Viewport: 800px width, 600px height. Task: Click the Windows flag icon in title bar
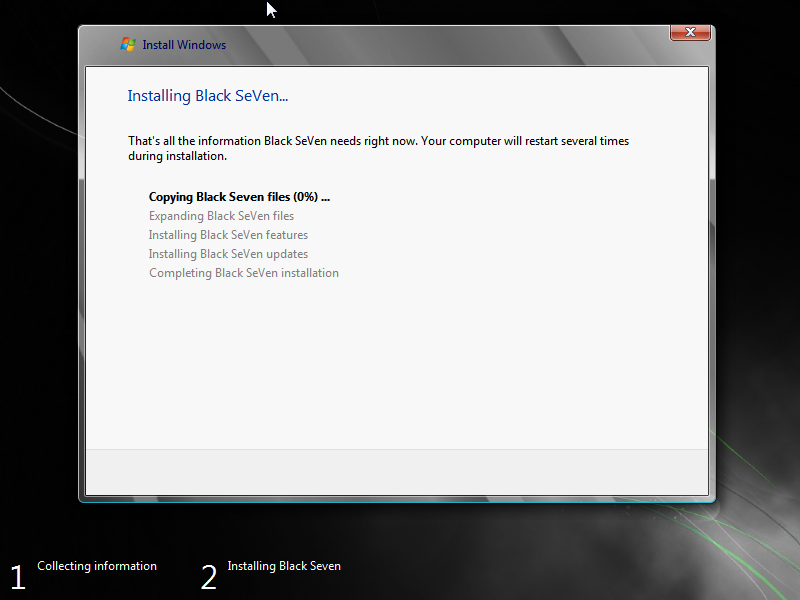click(128, 44)
